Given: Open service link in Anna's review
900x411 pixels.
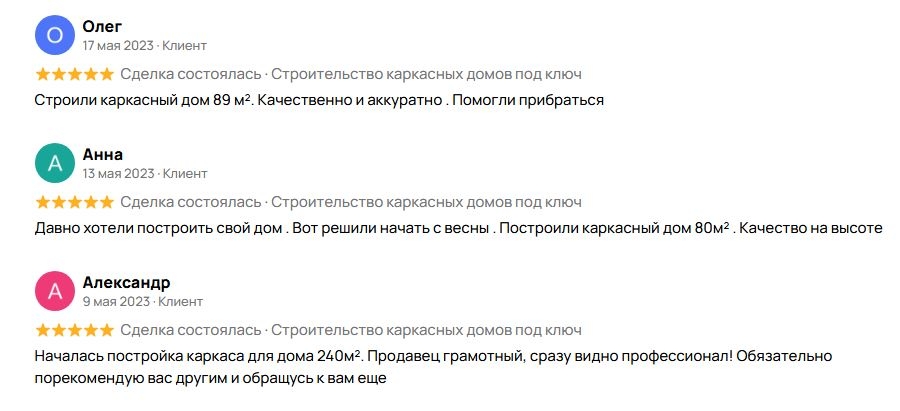Looking at the screenshot, I should [426, 202].
